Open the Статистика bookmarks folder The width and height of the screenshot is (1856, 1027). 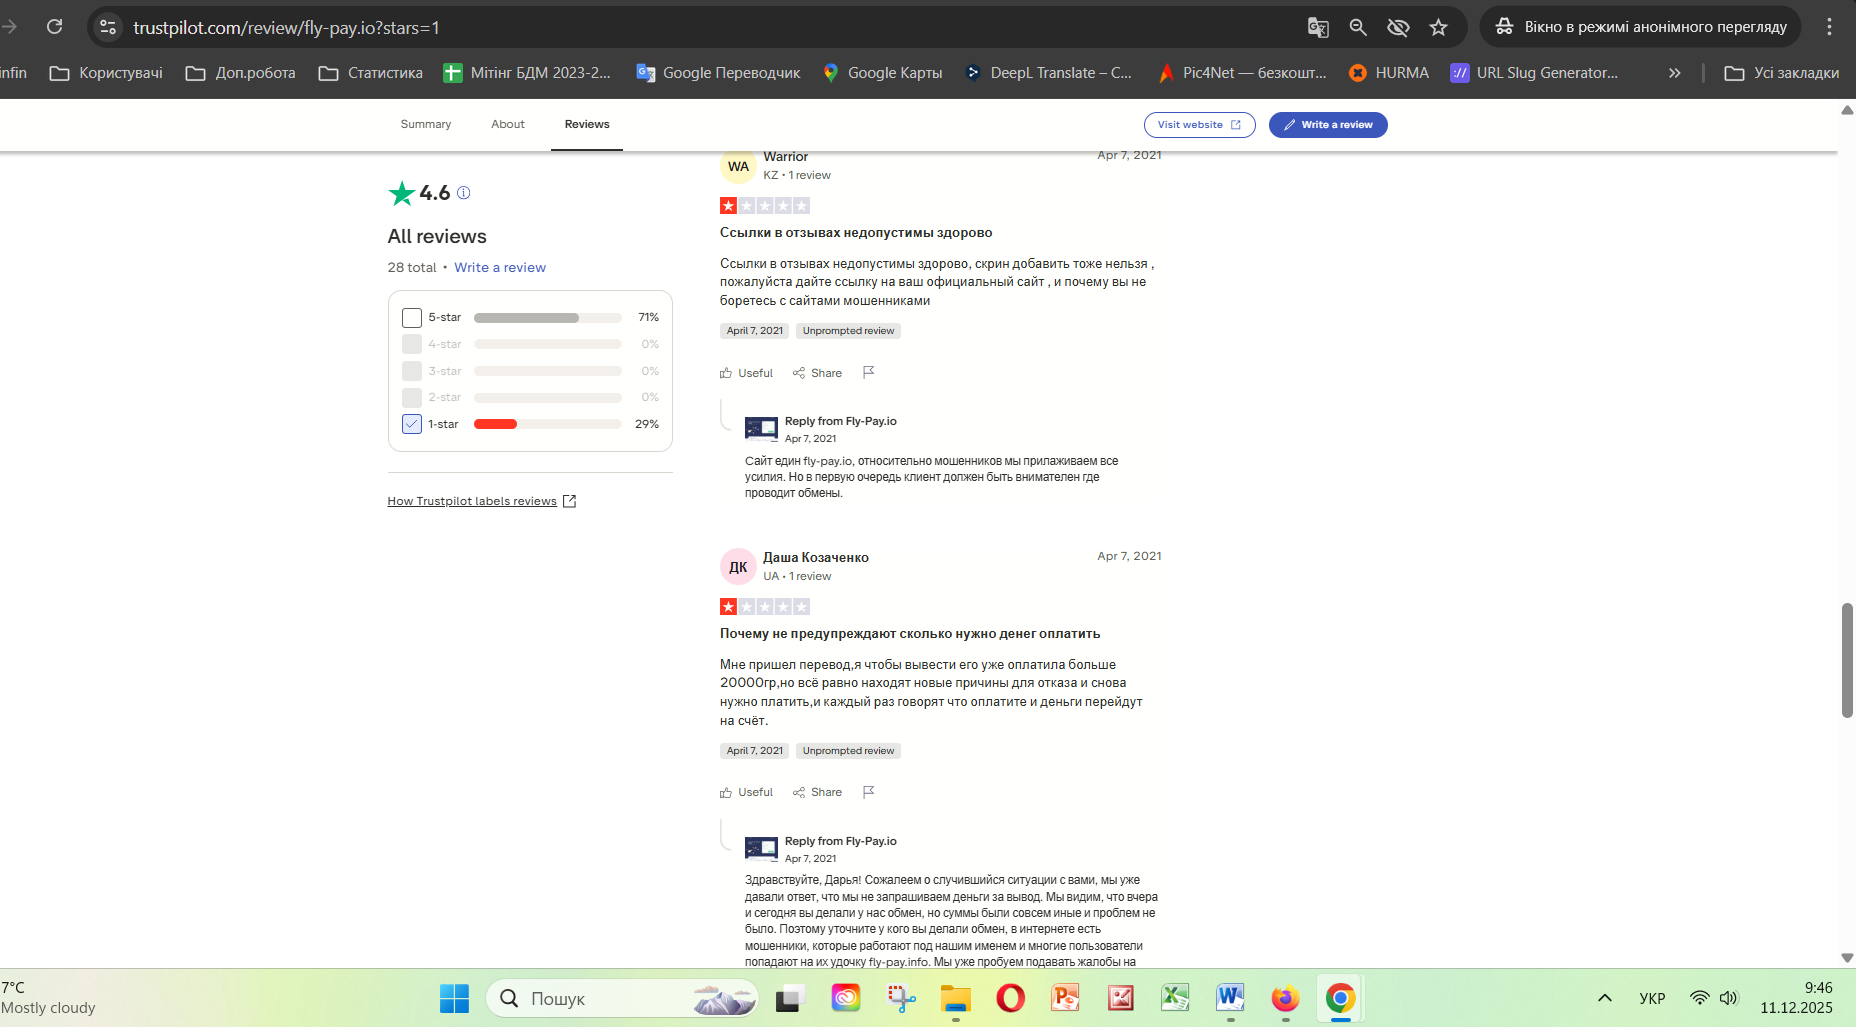(371, 73)
